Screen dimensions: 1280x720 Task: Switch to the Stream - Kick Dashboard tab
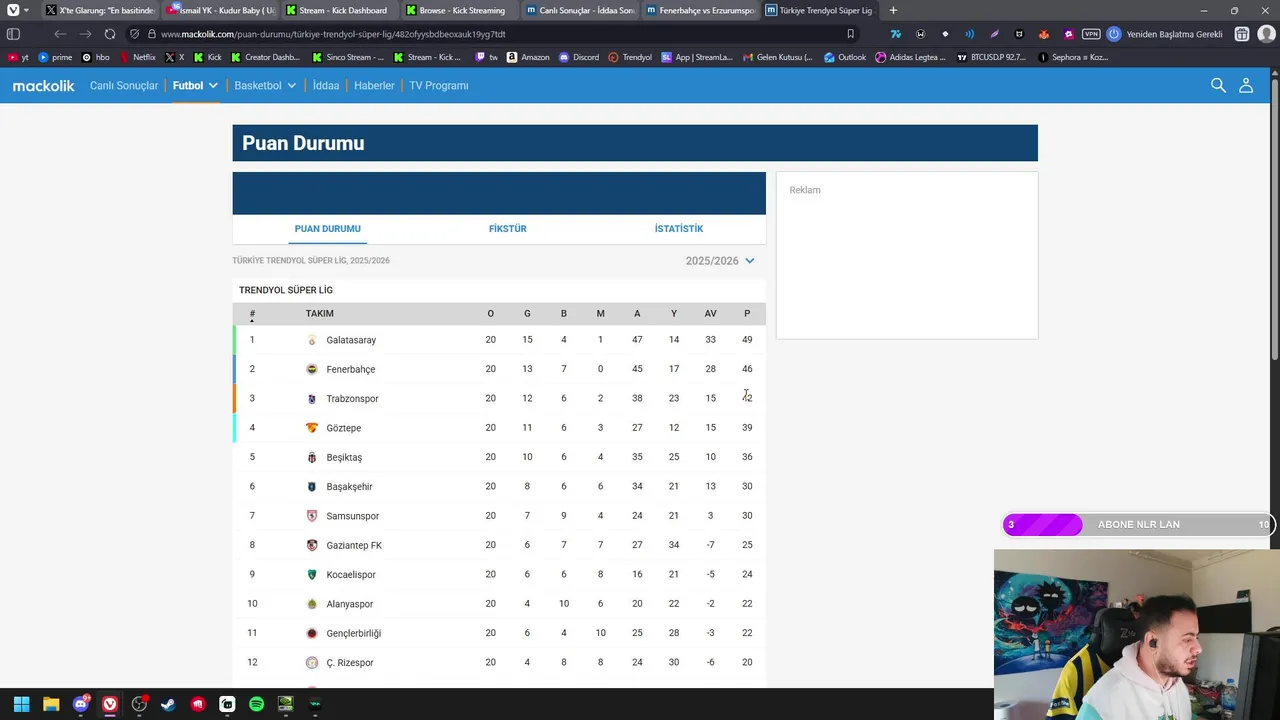[339, 10]
